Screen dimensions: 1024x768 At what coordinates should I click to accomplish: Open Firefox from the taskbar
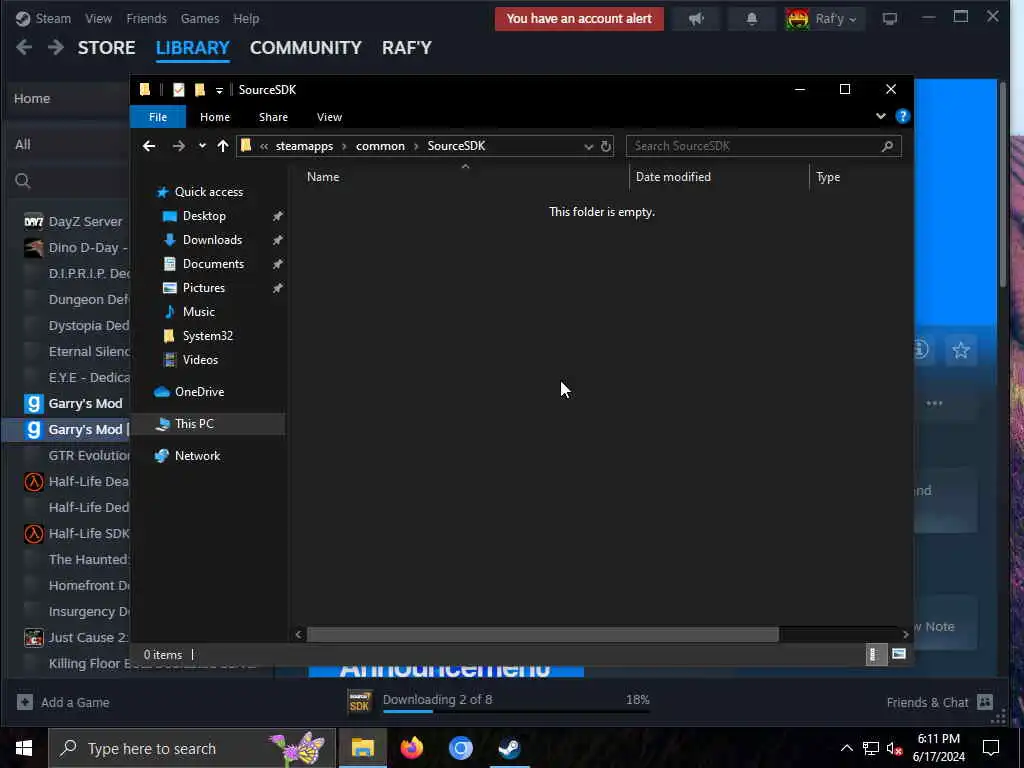[411, 748]
